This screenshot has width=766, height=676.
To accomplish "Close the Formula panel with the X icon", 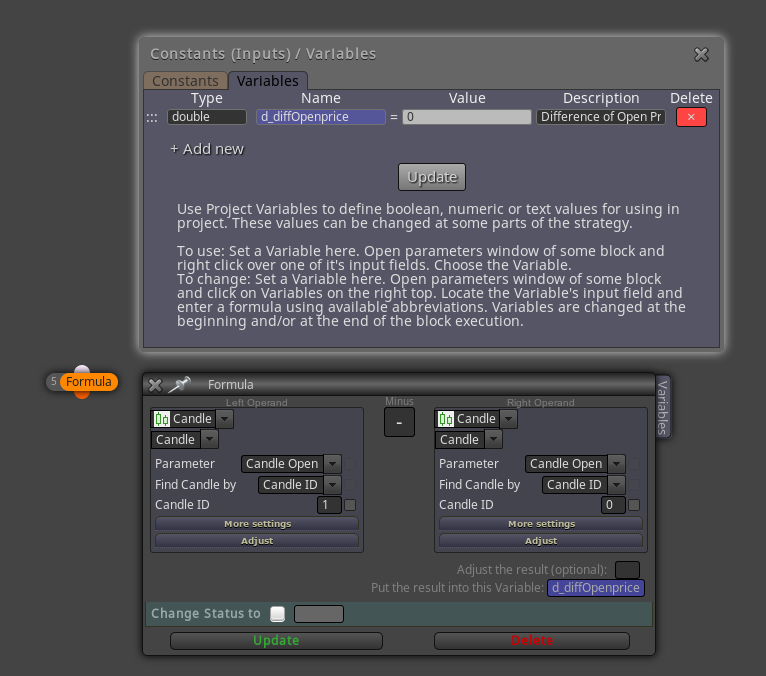I will 155,385.
